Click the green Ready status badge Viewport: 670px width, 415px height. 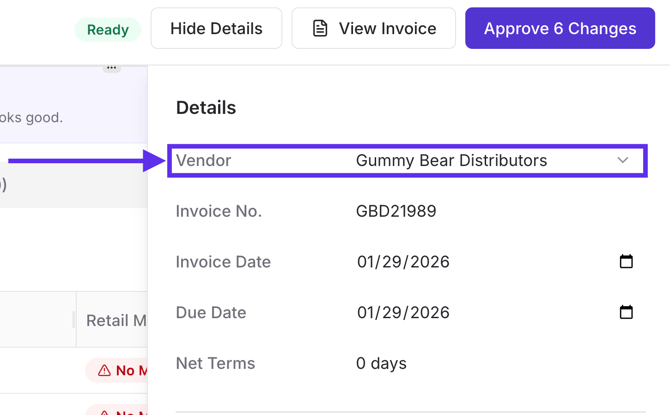[107, 29]
